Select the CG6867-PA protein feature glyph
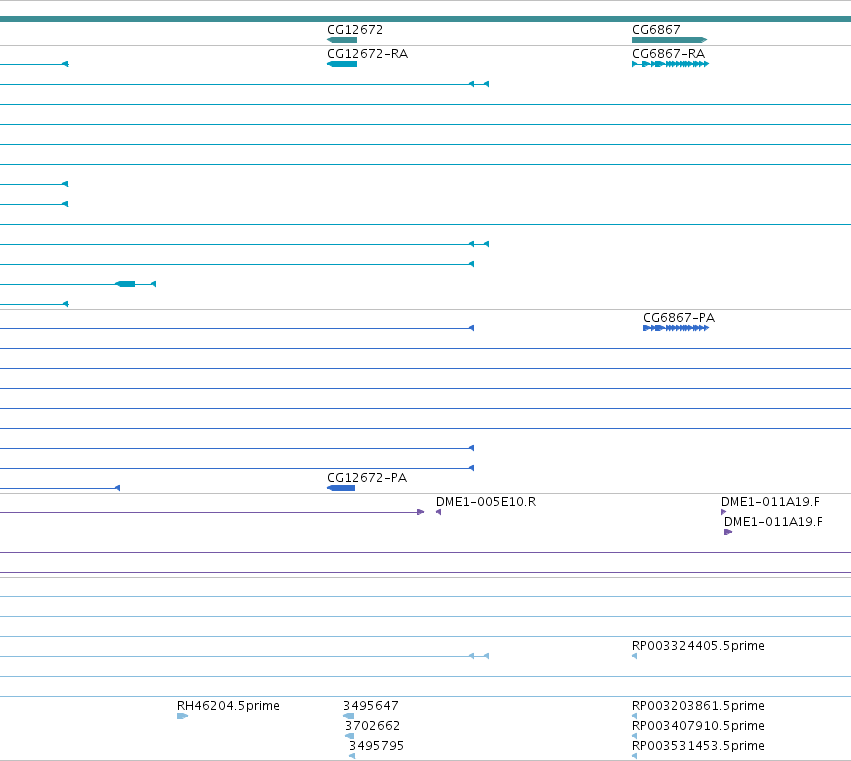 tap(676, 328)
